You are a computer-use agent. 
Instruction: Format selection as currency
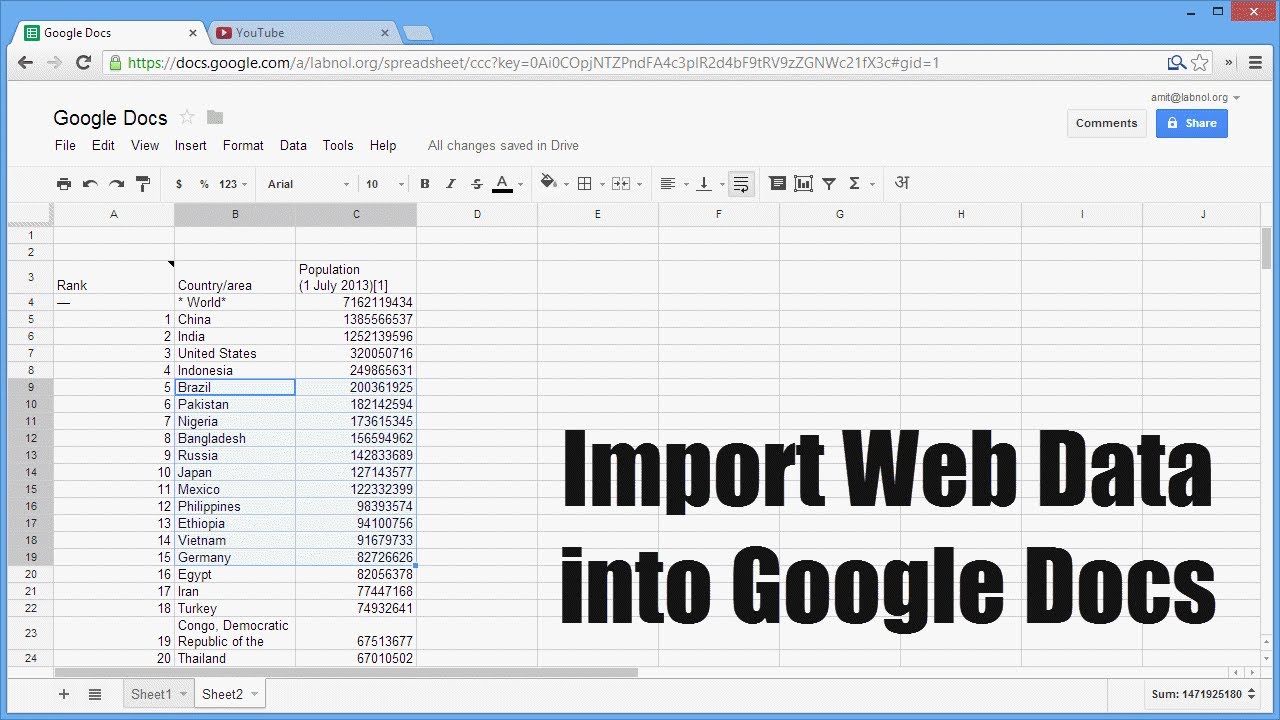[x=179, y=184]
